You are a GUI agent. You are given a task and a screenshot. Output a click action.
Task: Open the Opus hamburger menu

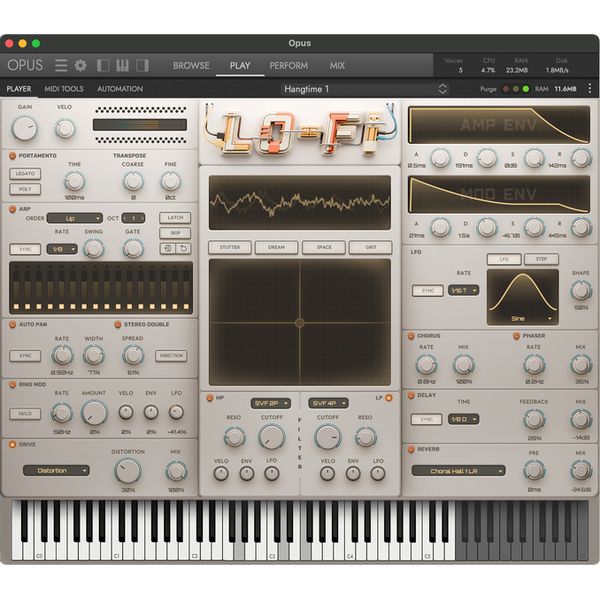point(61,66)
